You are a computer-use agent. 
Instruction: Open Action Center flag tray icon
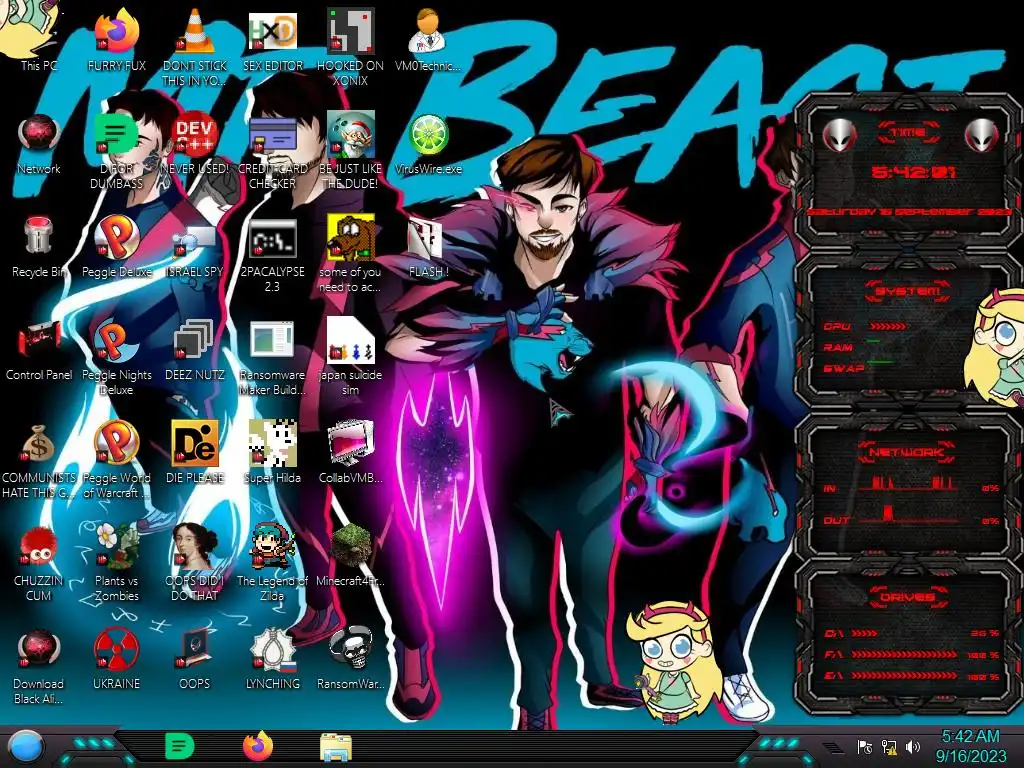pos(865,747)
